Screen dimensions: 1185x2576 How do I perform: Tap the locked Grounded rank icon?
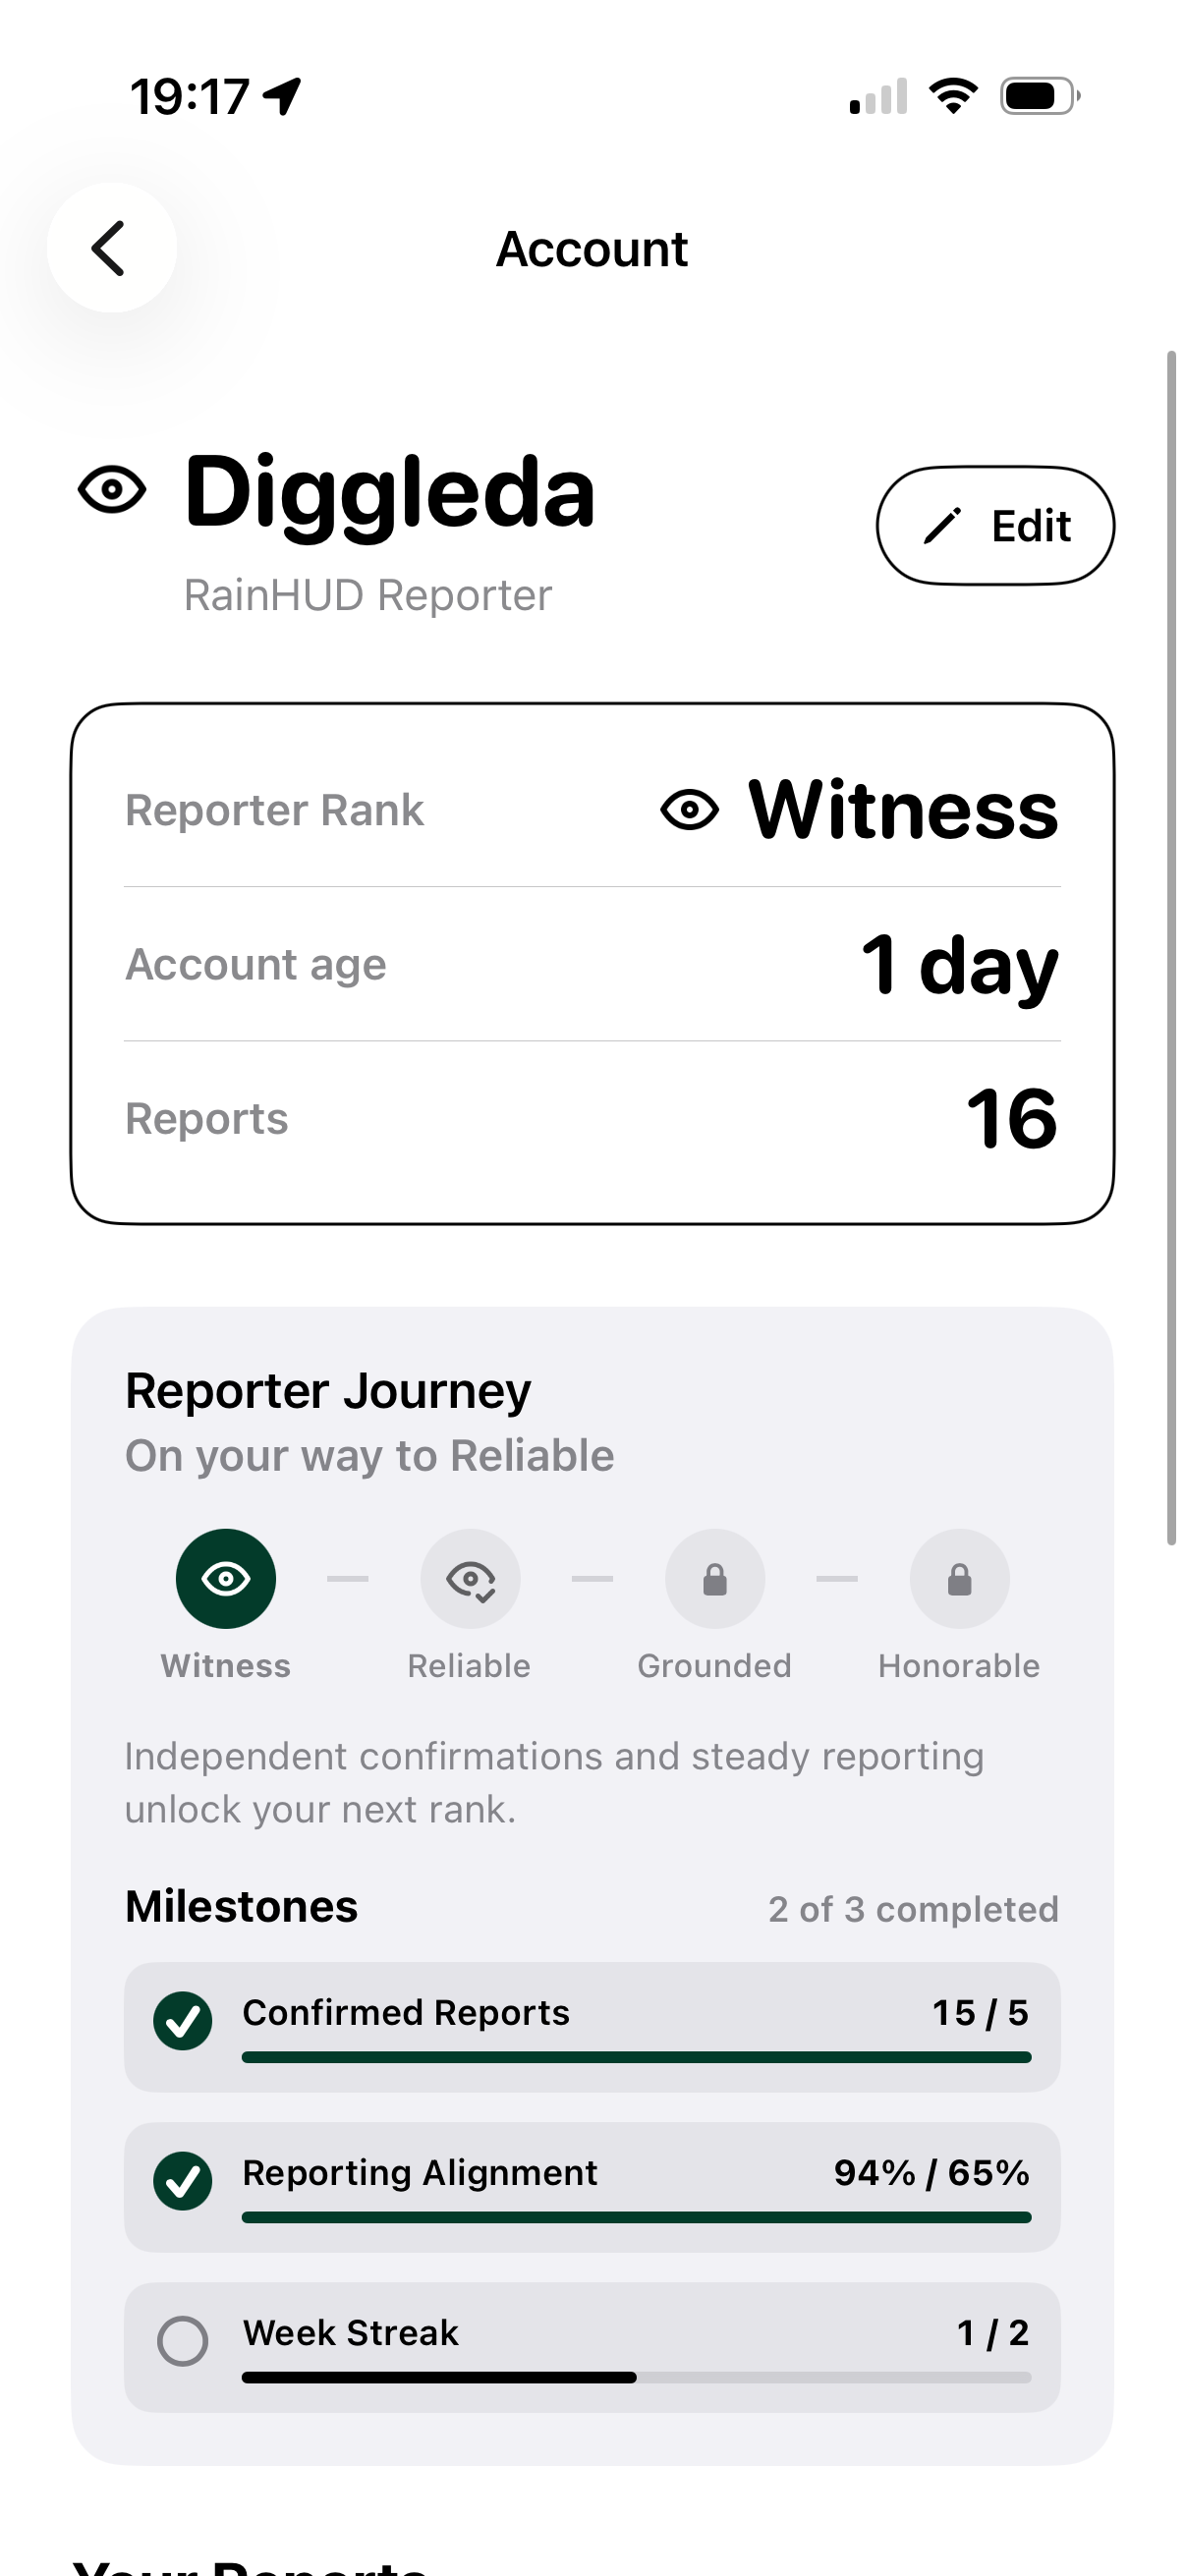pos(715,1579)
